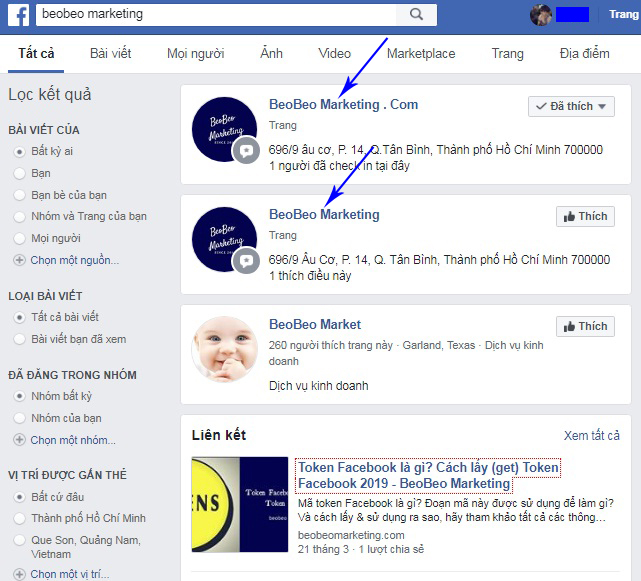641x581 pixels.
Task: Select Tất cả bài viết radio option
Action: pyautogui.click(x=19, y=317)
